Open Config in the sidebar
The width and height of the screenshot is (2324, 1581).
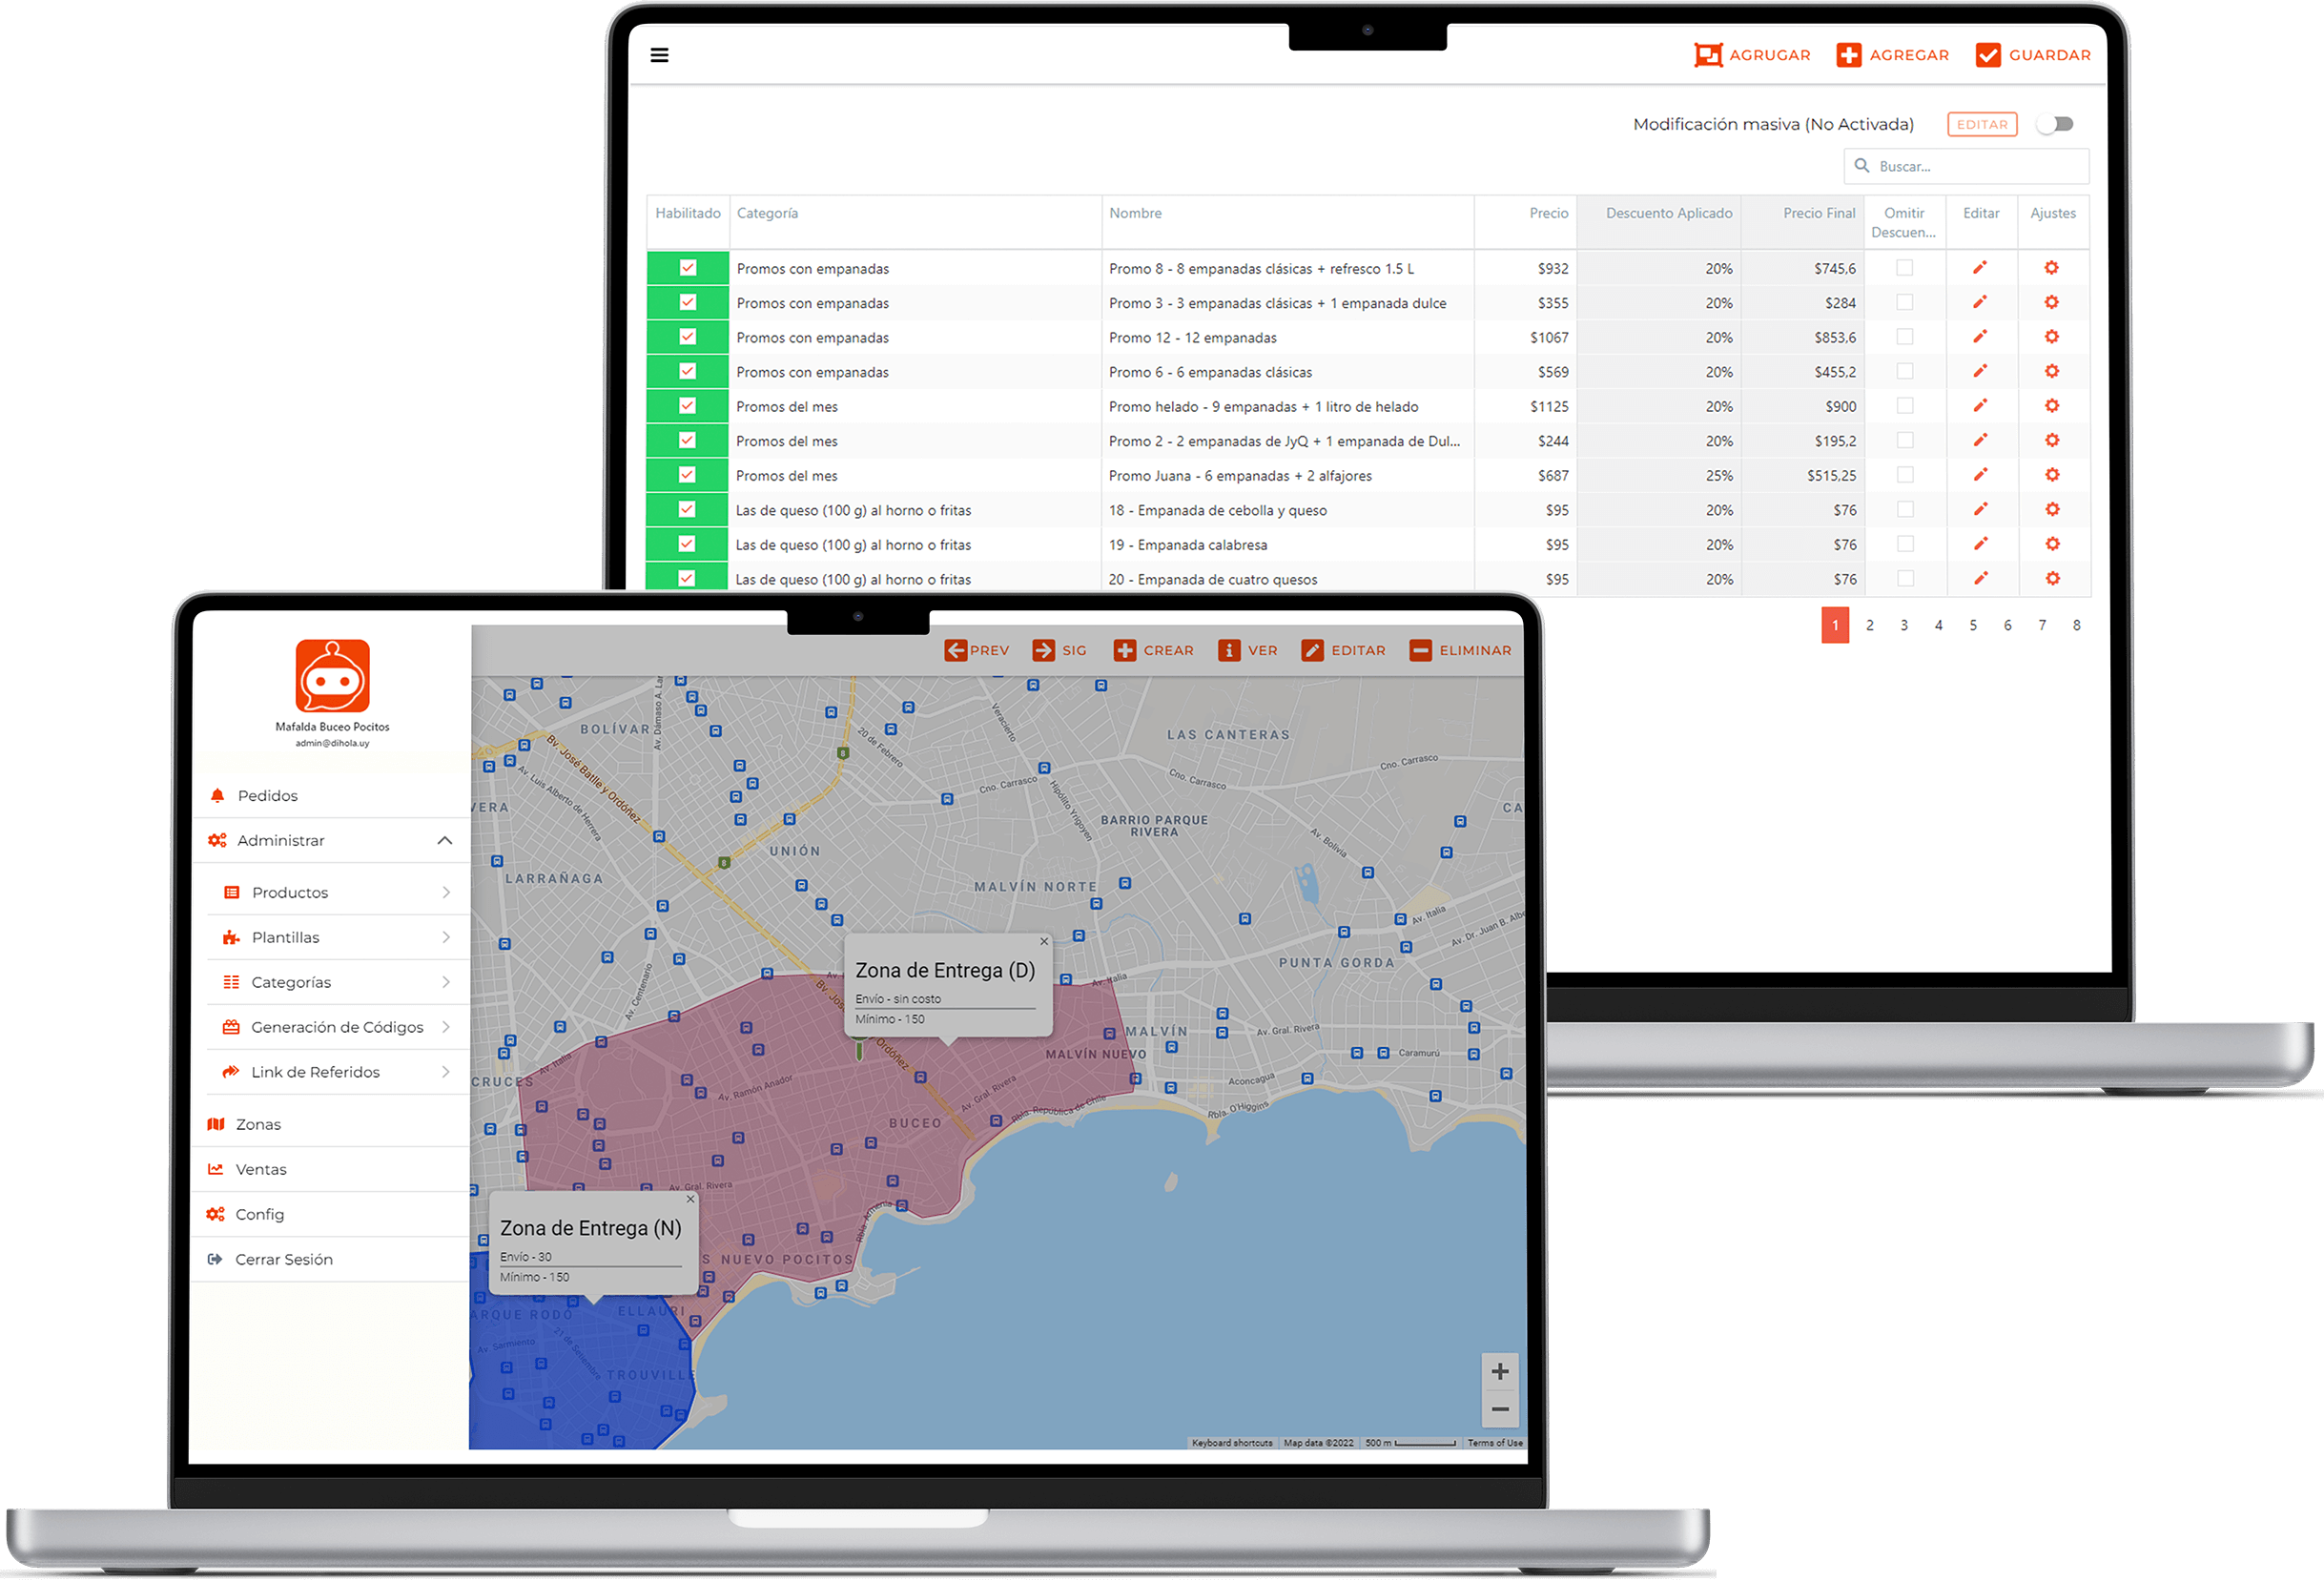click(331, 1215)
